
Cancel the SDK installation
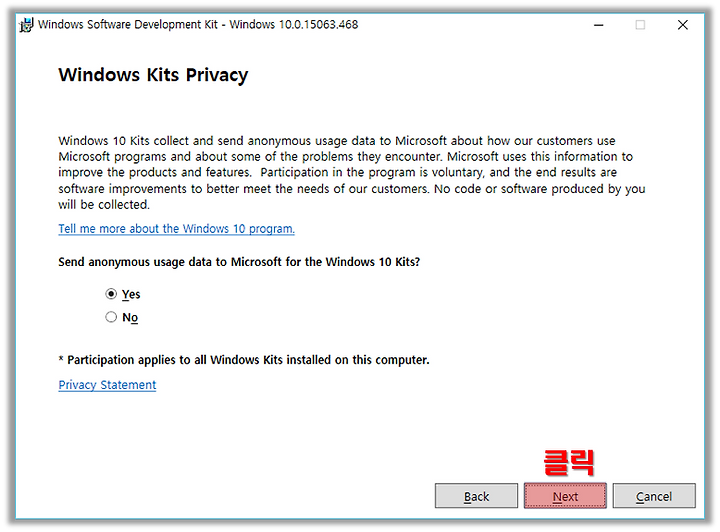[x=654, y=496]
